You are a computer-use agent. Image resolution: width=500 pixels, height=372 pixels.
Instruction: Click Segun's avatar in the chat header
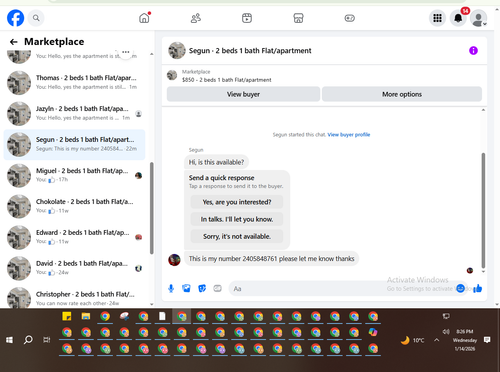[177, 50]
